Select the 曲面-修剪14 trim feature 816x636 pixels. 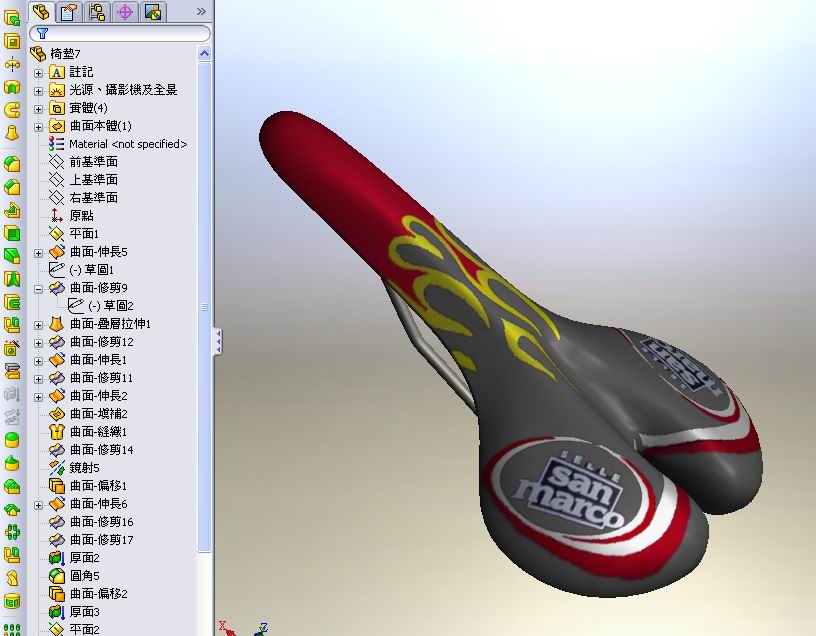pyautogui.click(x=91, y=450)
